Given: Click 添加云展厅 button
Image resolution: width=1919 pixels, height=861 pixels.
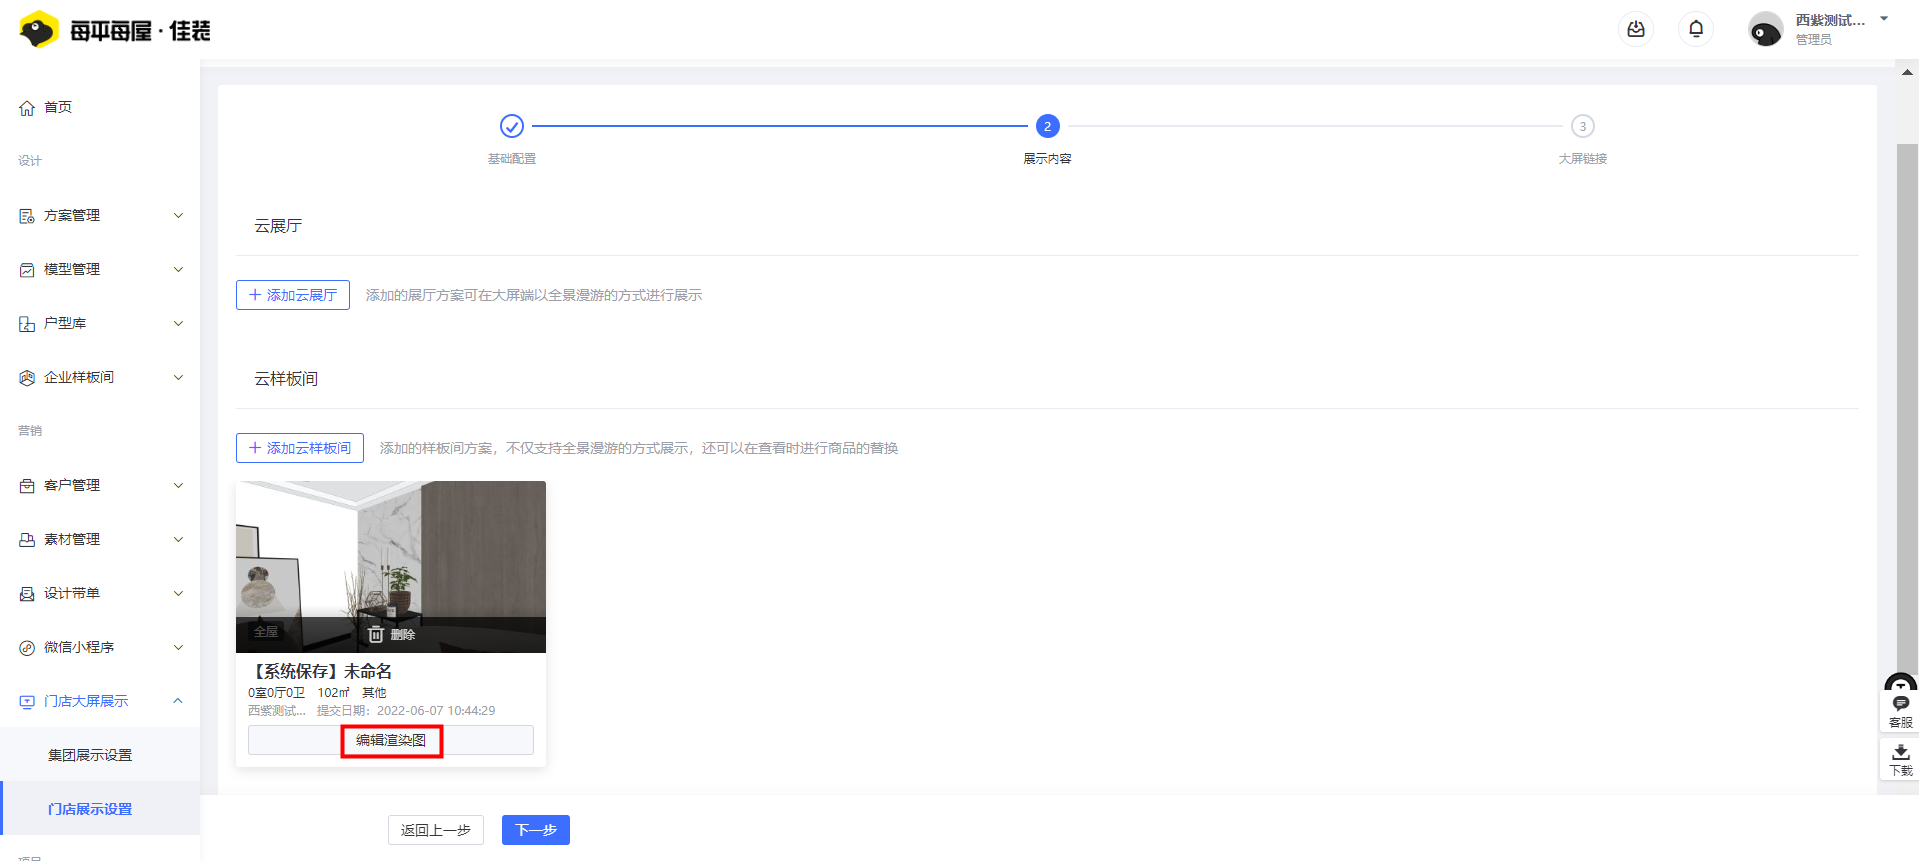Looking at the screenshot, I should (293, 295).
